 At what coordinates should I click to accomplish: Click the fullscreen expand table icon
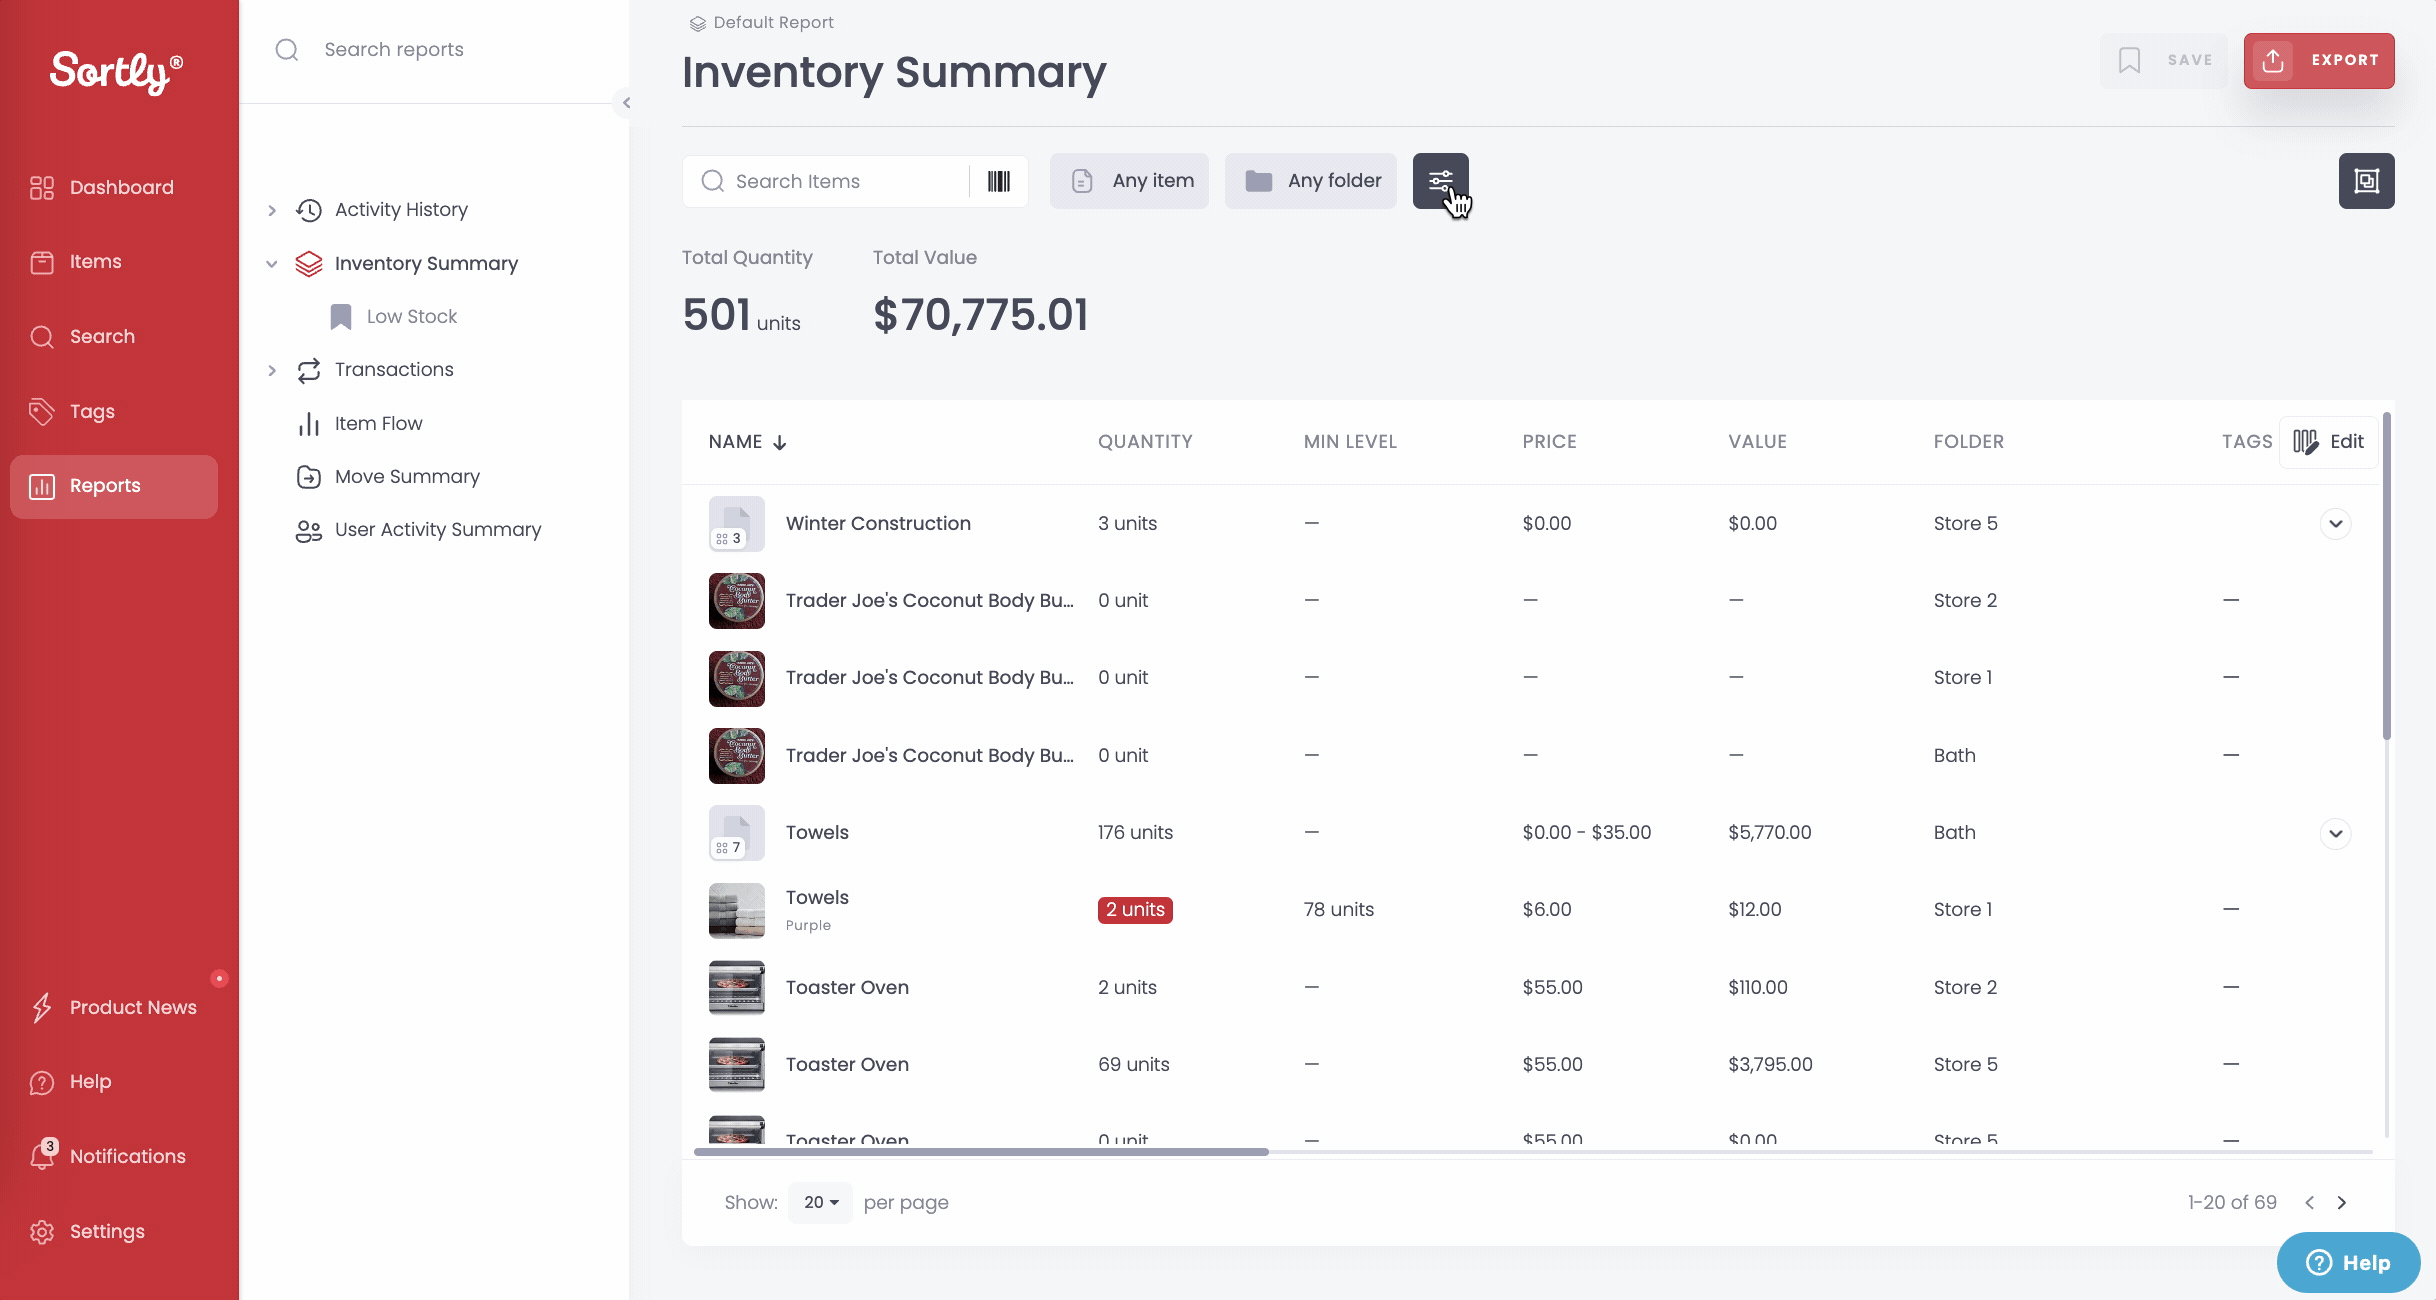pyautogui.click(x=2366, y=181)
